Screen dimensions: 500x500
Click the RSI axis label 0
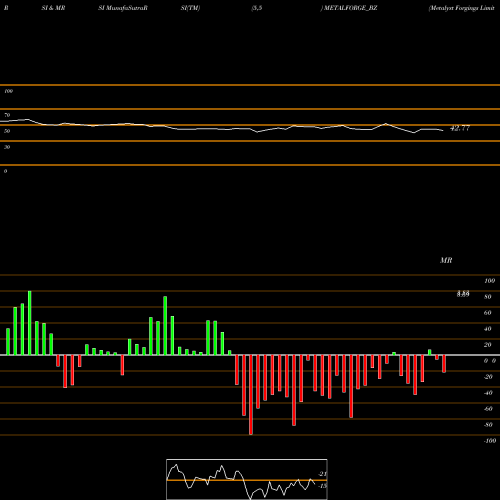(x=5, y=171)
